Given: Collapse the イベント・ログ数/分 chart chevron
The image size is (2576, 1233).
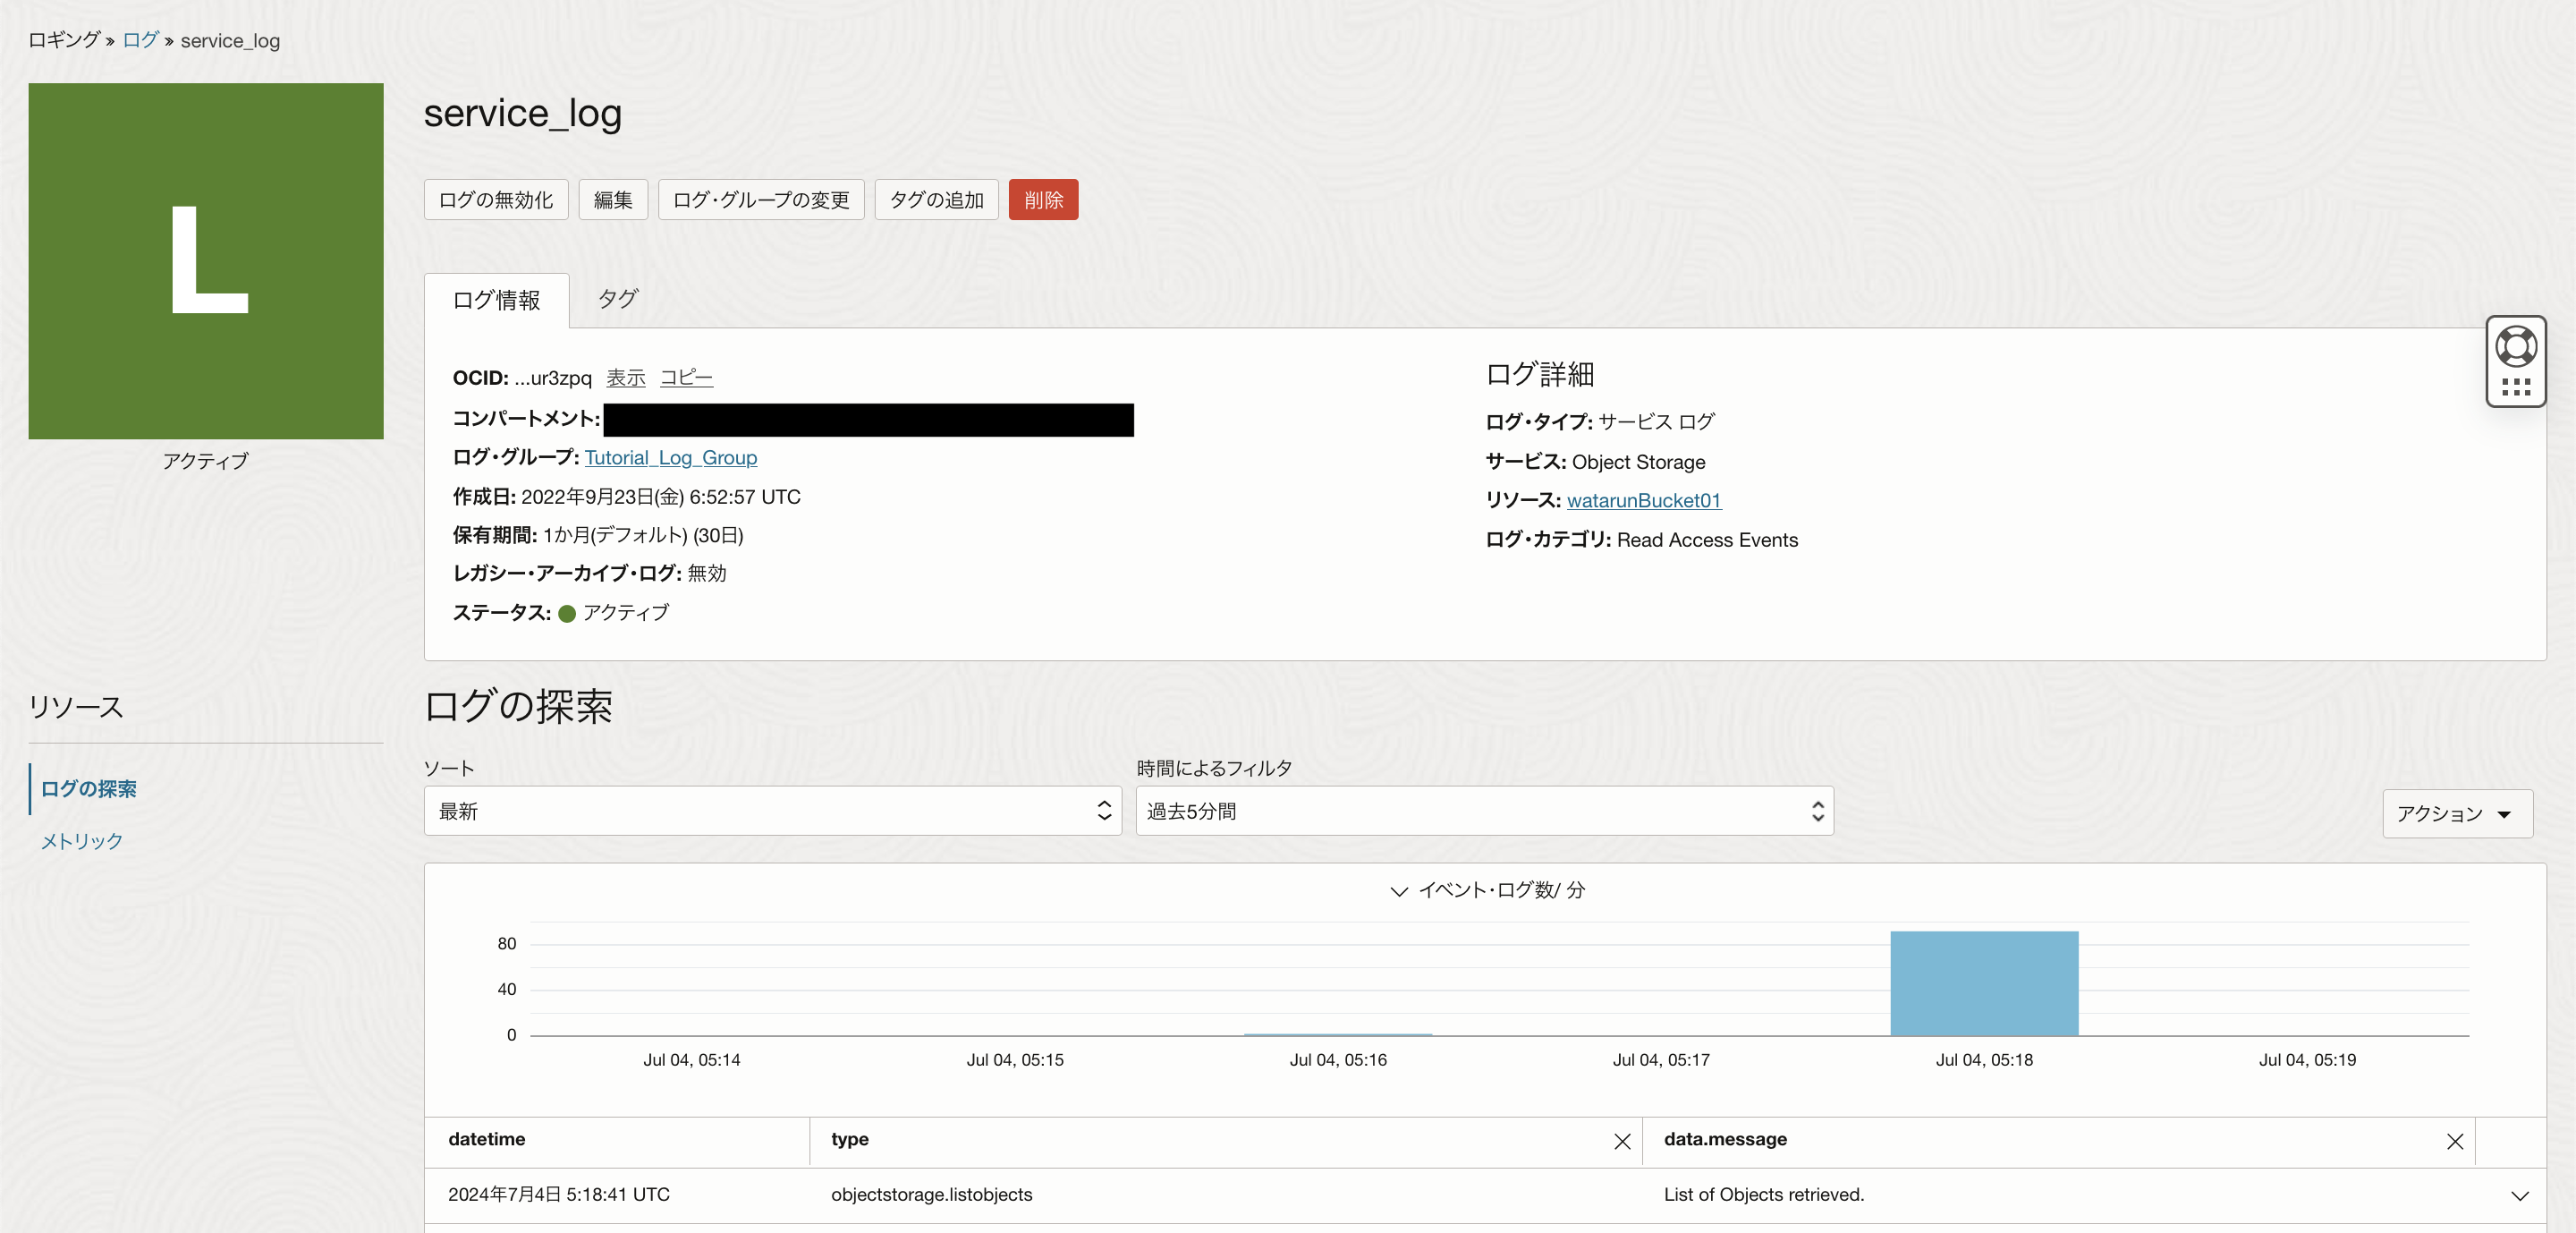Looking at the screenshot, I should pos(1399,890).
